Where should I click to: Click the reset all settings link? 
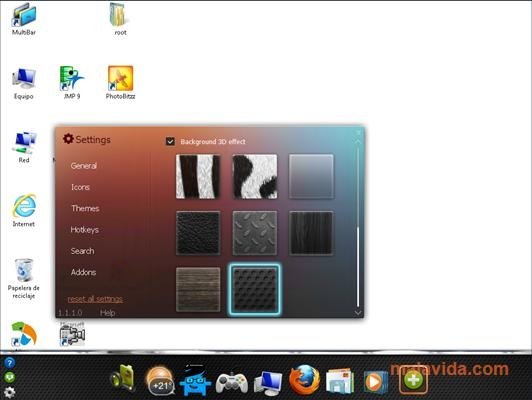pos(95,299)
